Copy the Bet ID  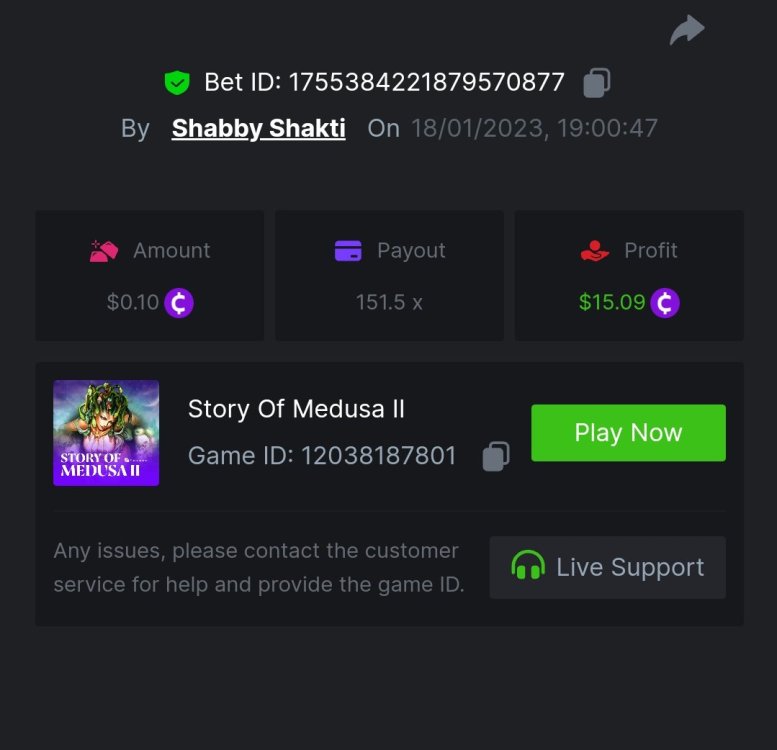tap(597, 83)
